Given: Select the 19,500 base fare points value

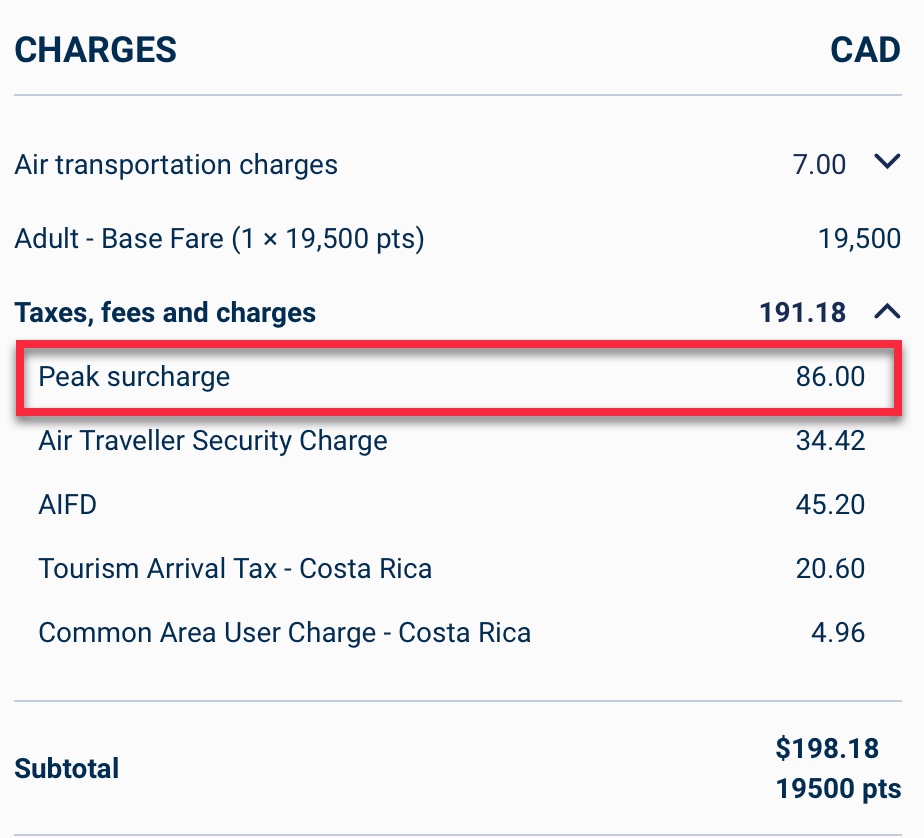Looking at the screenshot, I should (x=859, y=239).
